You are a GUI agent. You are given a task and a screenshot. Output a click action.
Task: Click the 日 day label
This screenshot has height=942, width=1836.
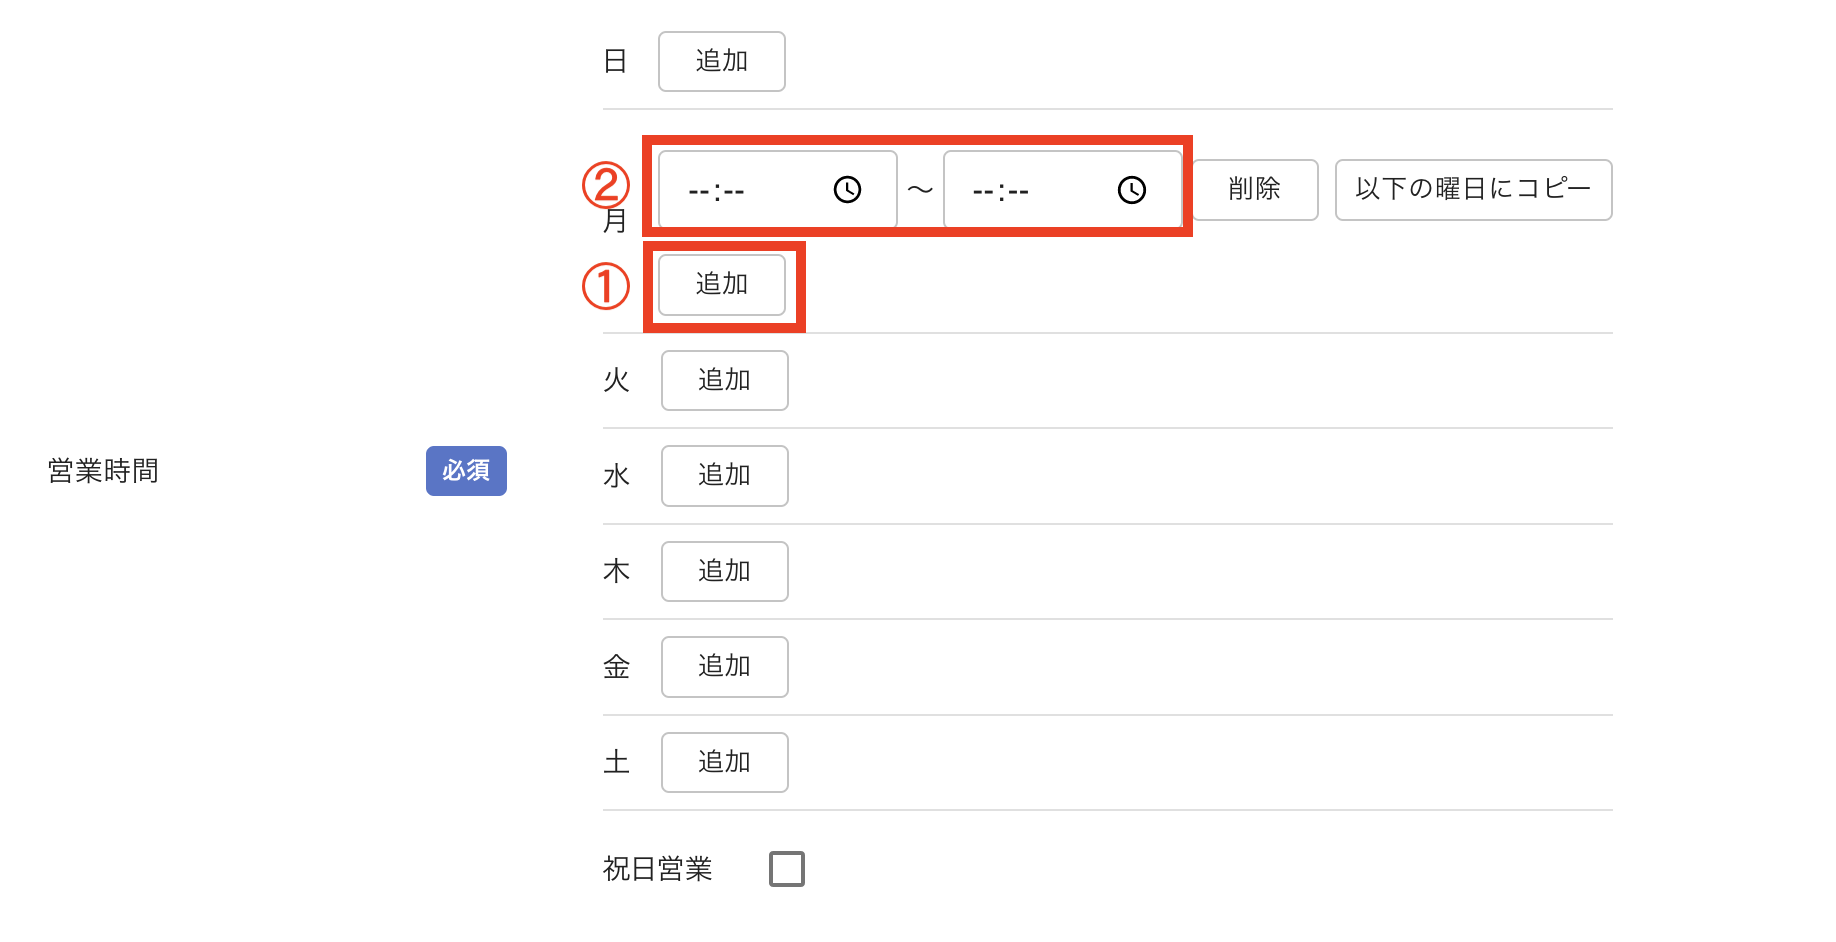coord(615,62)
